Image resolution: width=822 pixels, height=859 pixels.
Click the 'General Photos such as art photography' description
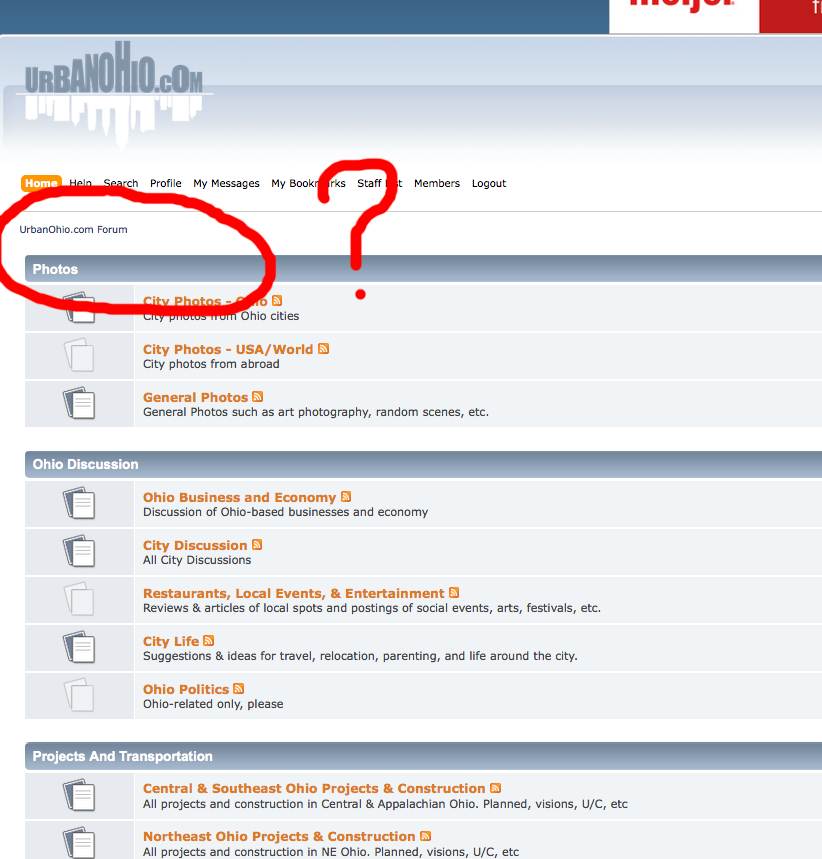point(316,412)
